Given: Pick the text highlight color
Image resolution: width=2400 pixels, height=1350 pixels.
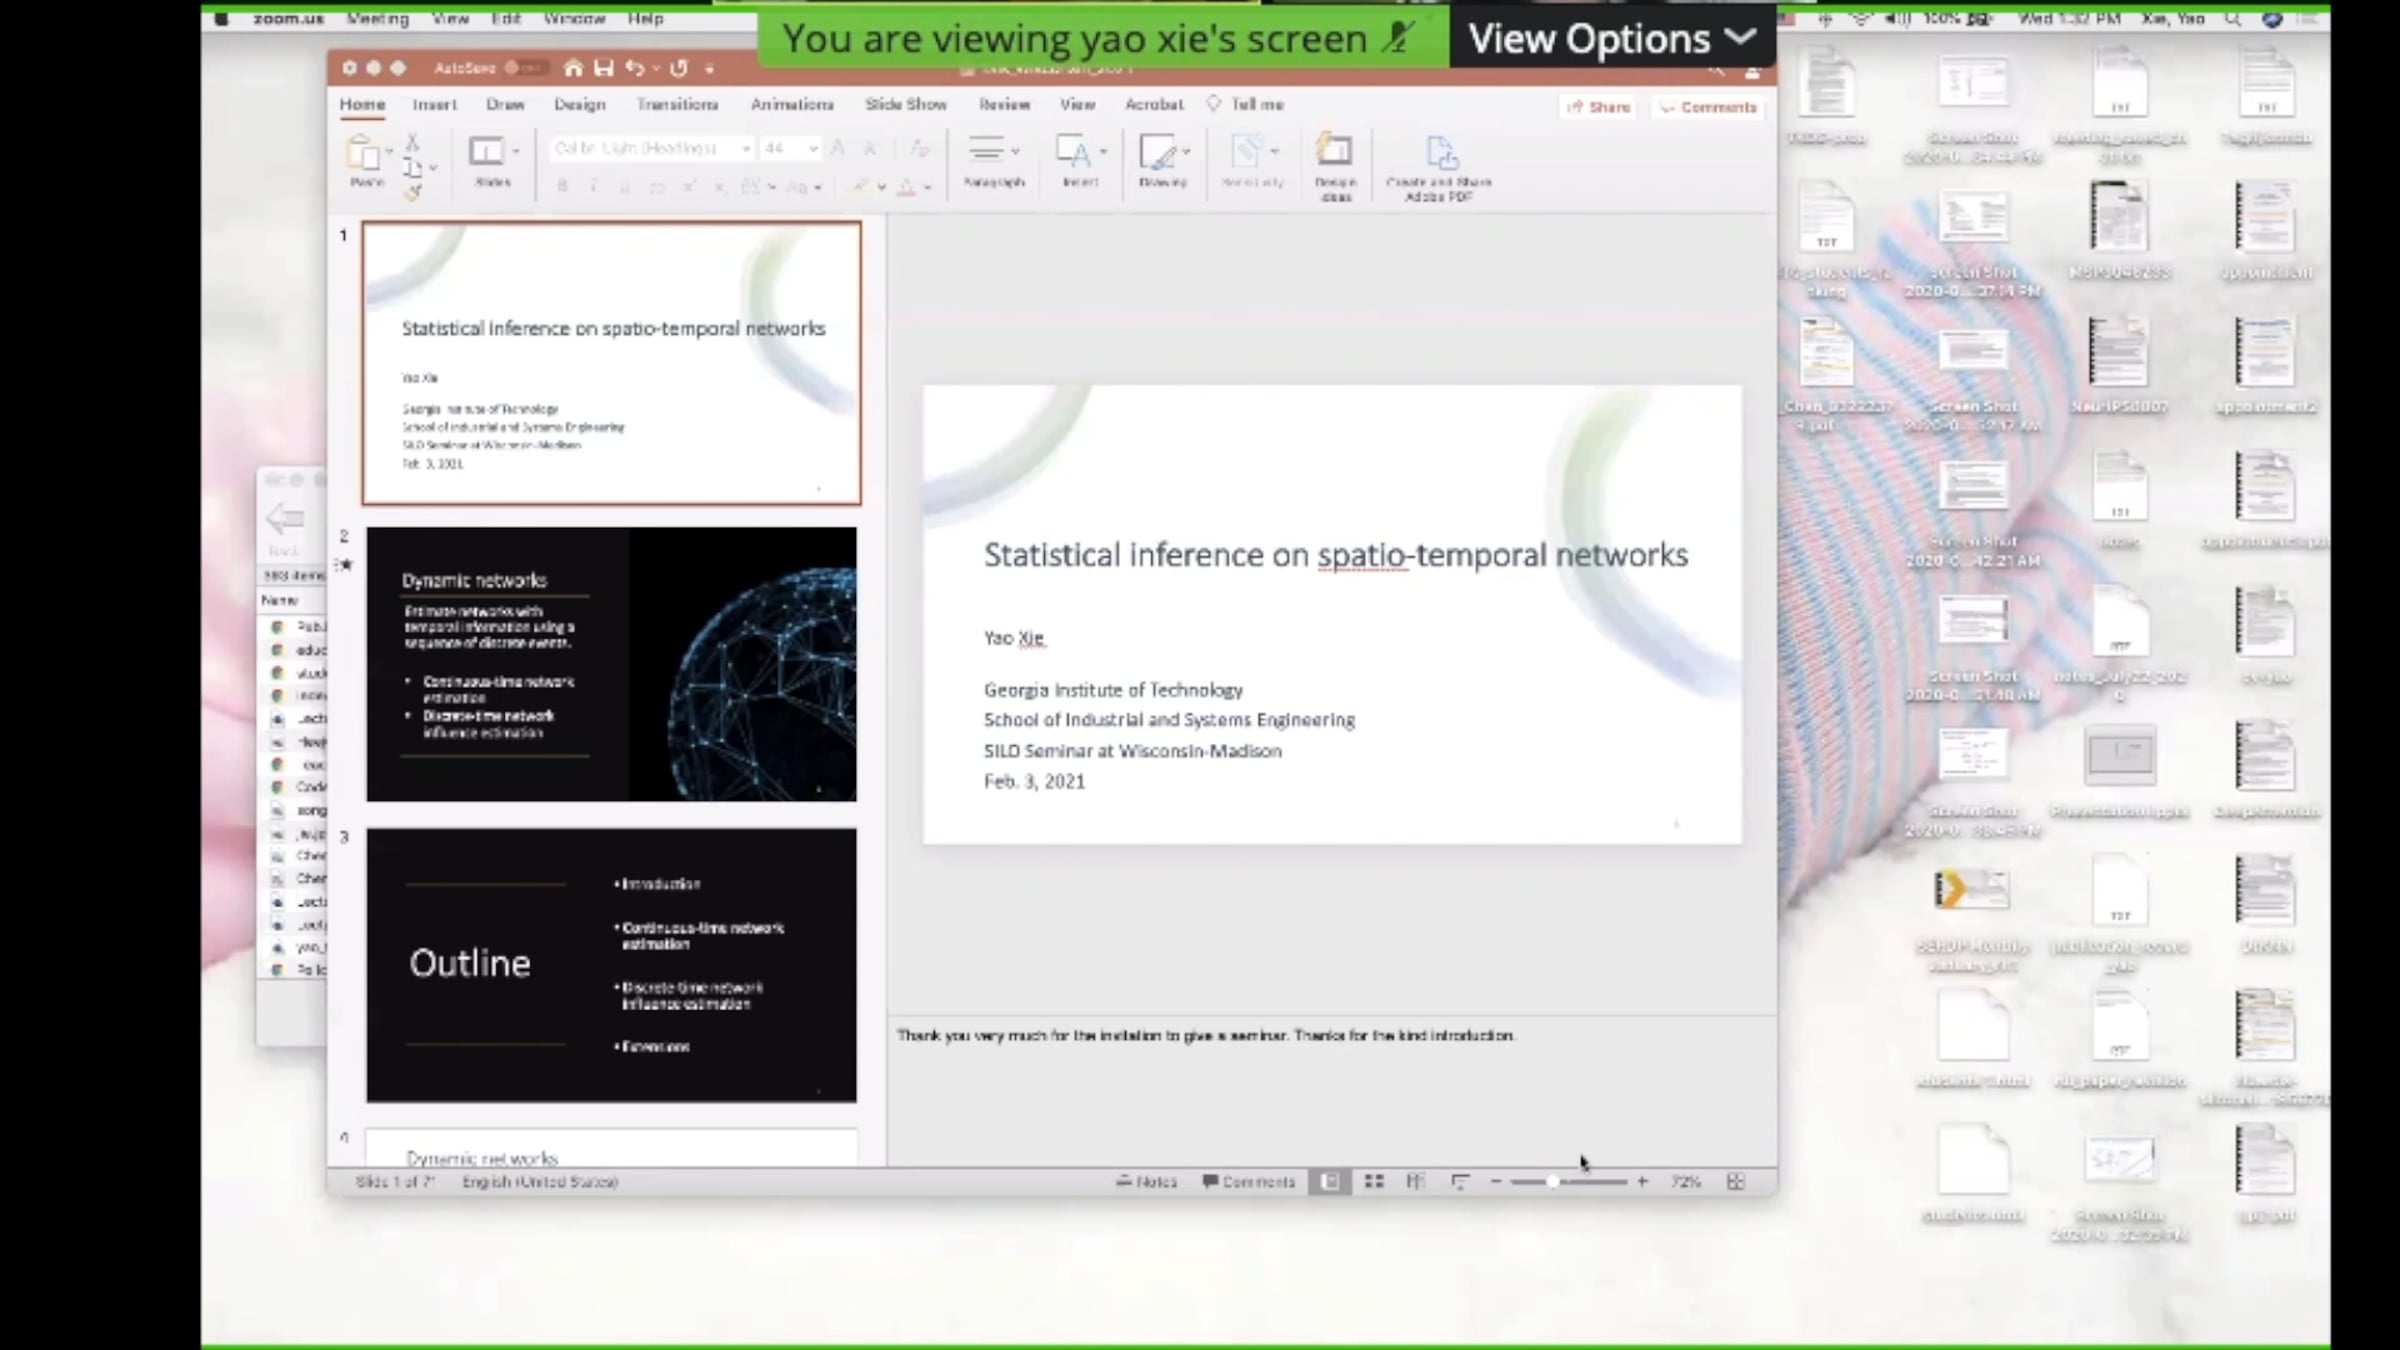Looking at the screenshot, I should point(859,187).
